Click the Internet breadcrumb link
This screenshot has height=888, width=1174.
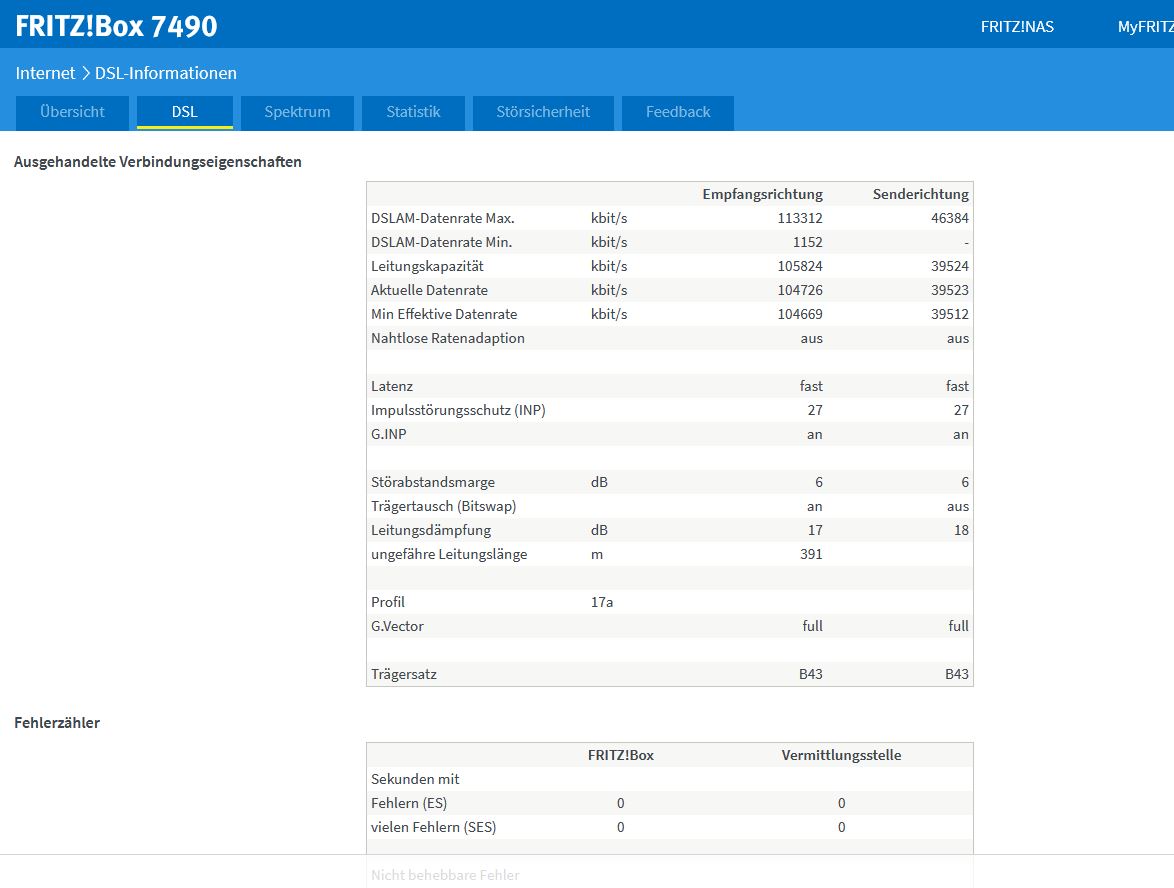[x=45, y=73]
